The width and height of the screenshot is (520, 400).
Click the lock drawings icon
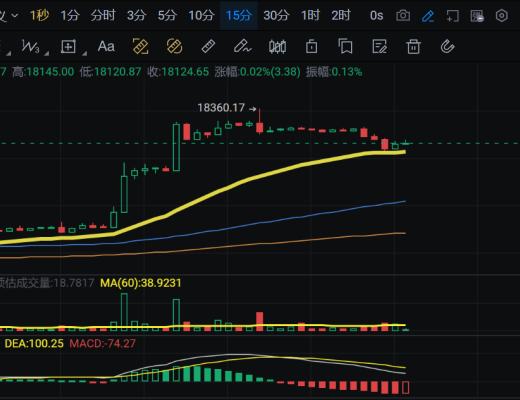(311, 46)
